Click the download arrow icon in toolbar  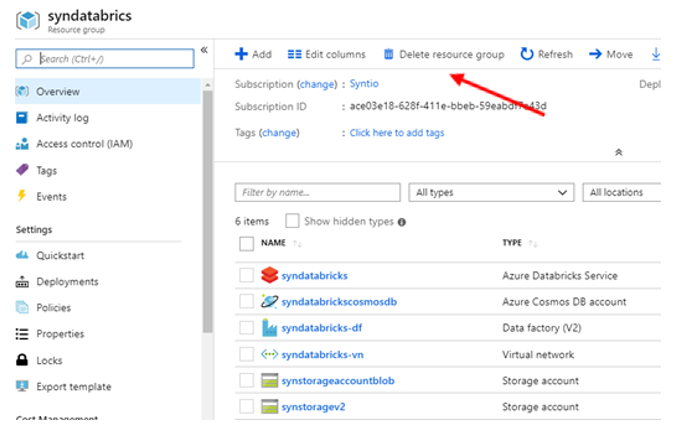coord(656,54)
